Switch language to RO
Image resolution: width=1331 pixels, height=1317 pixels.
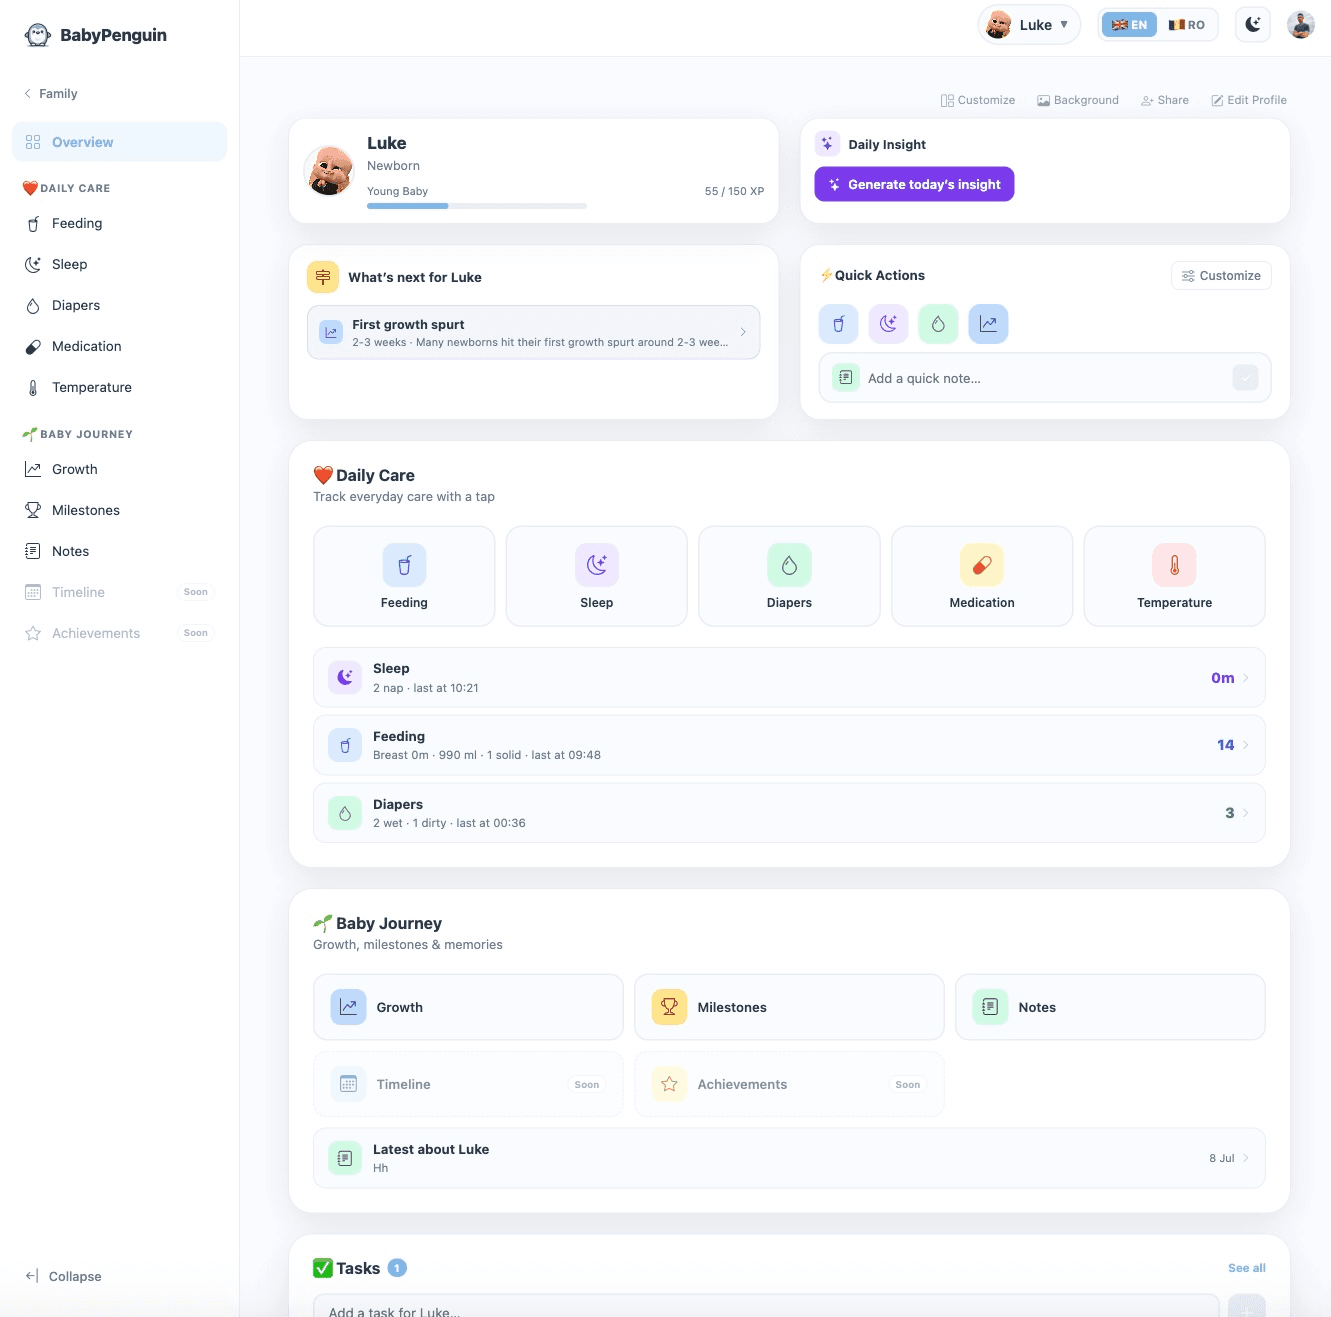click(x=1187, y=25)
